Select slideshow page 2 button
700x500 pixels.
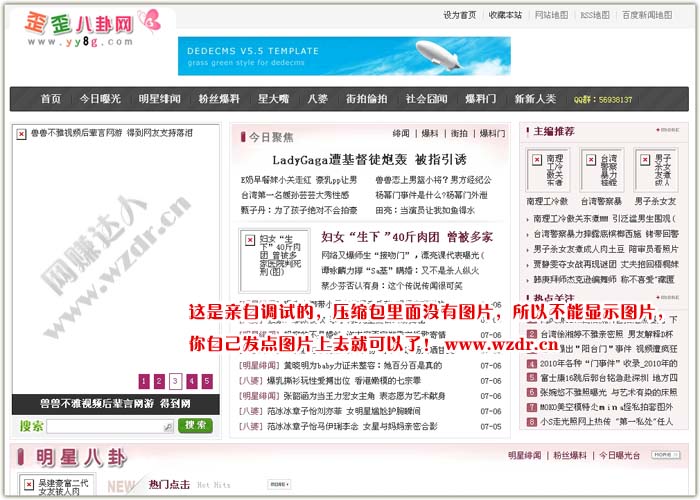pos(159,381)
